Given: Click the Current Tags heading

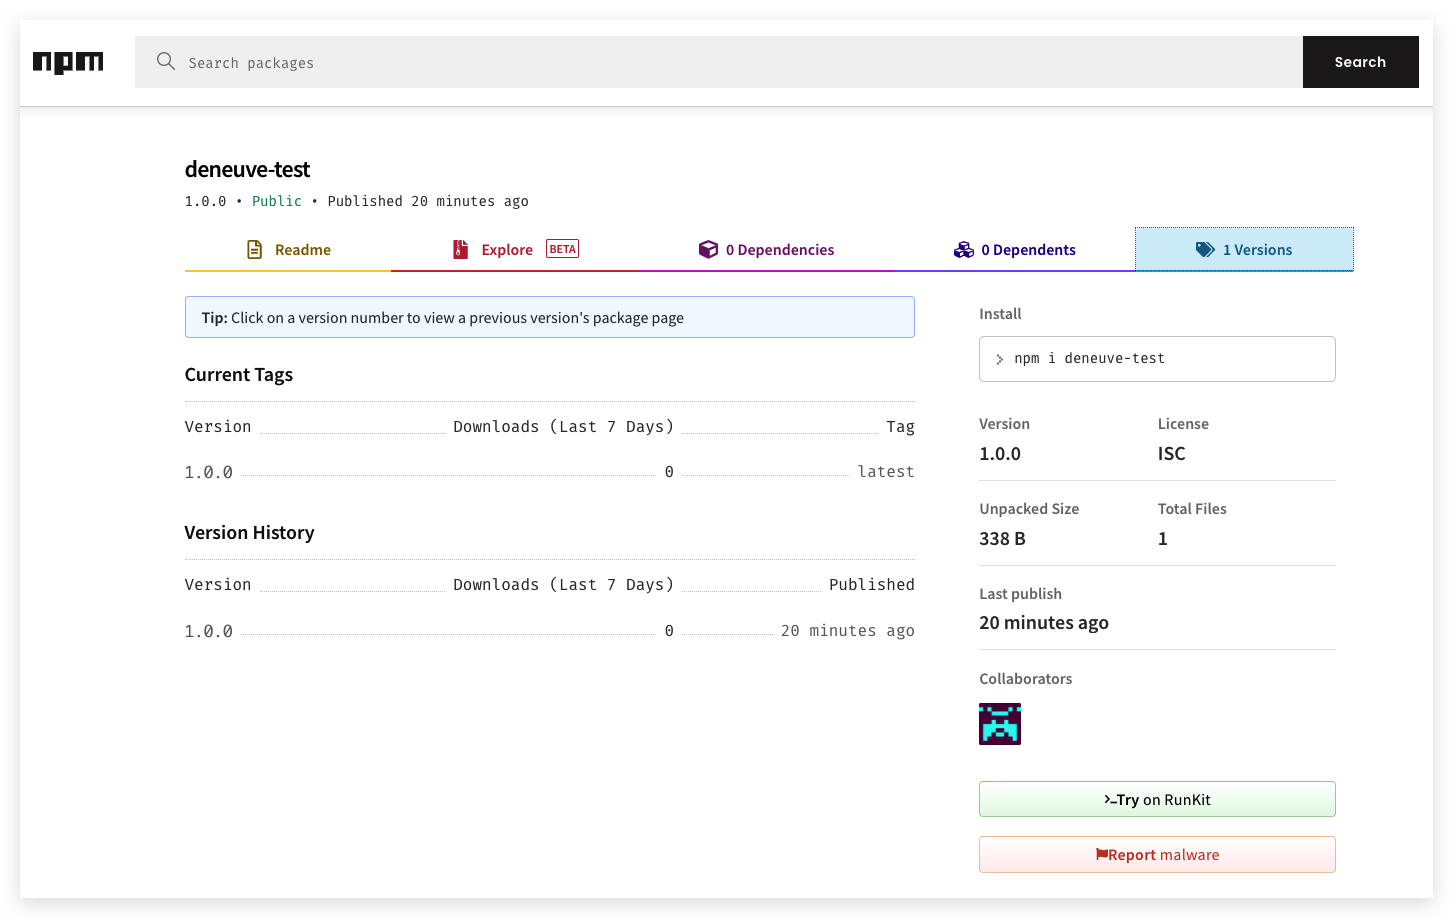Looking at the screenshot, I should 239,375.
